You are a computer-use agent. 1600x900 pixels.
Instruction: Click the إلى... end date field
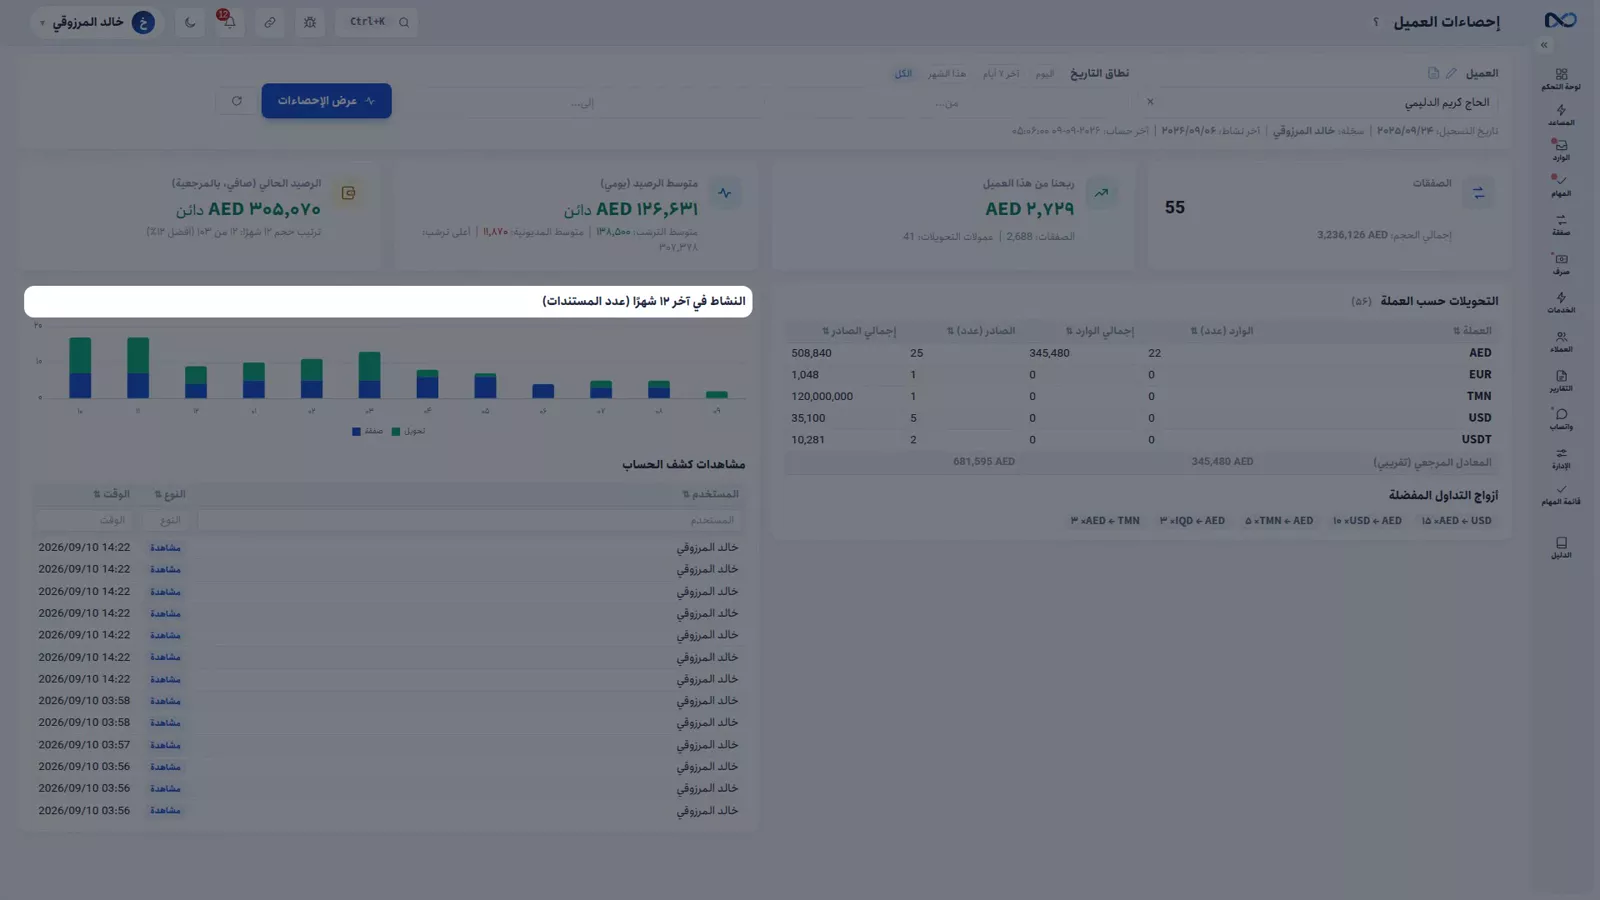click(x=584, y=103)
